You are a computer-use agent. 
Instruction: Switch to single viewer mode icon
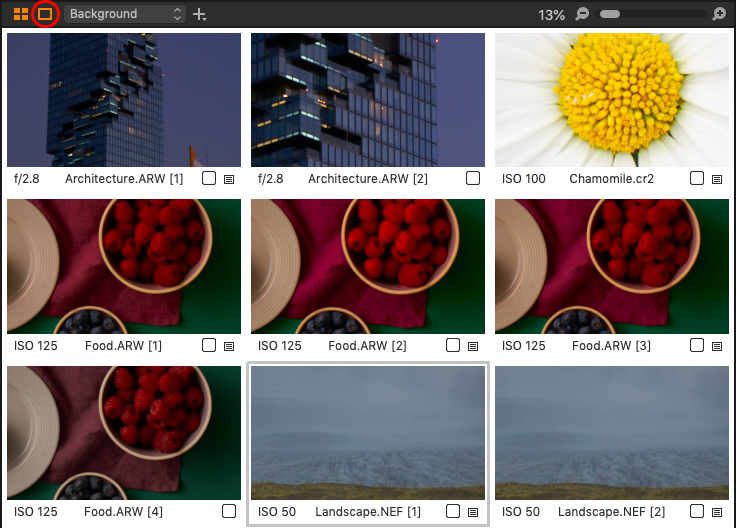45,14
